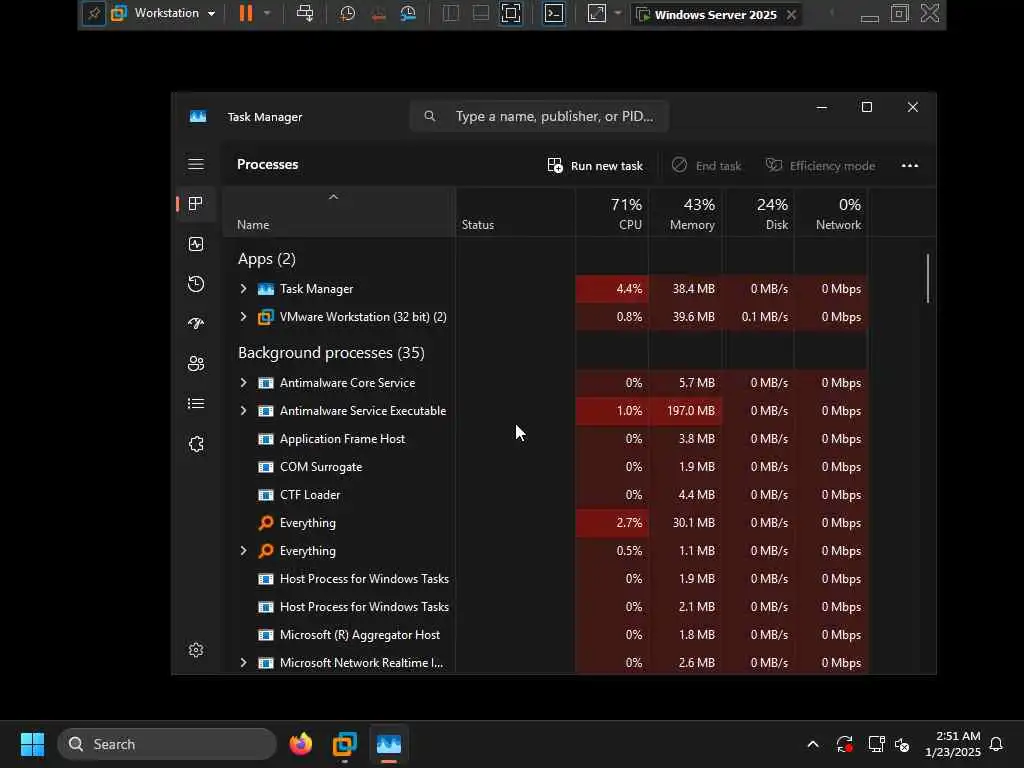Open the Details page from the sidebar

point(196,404)
